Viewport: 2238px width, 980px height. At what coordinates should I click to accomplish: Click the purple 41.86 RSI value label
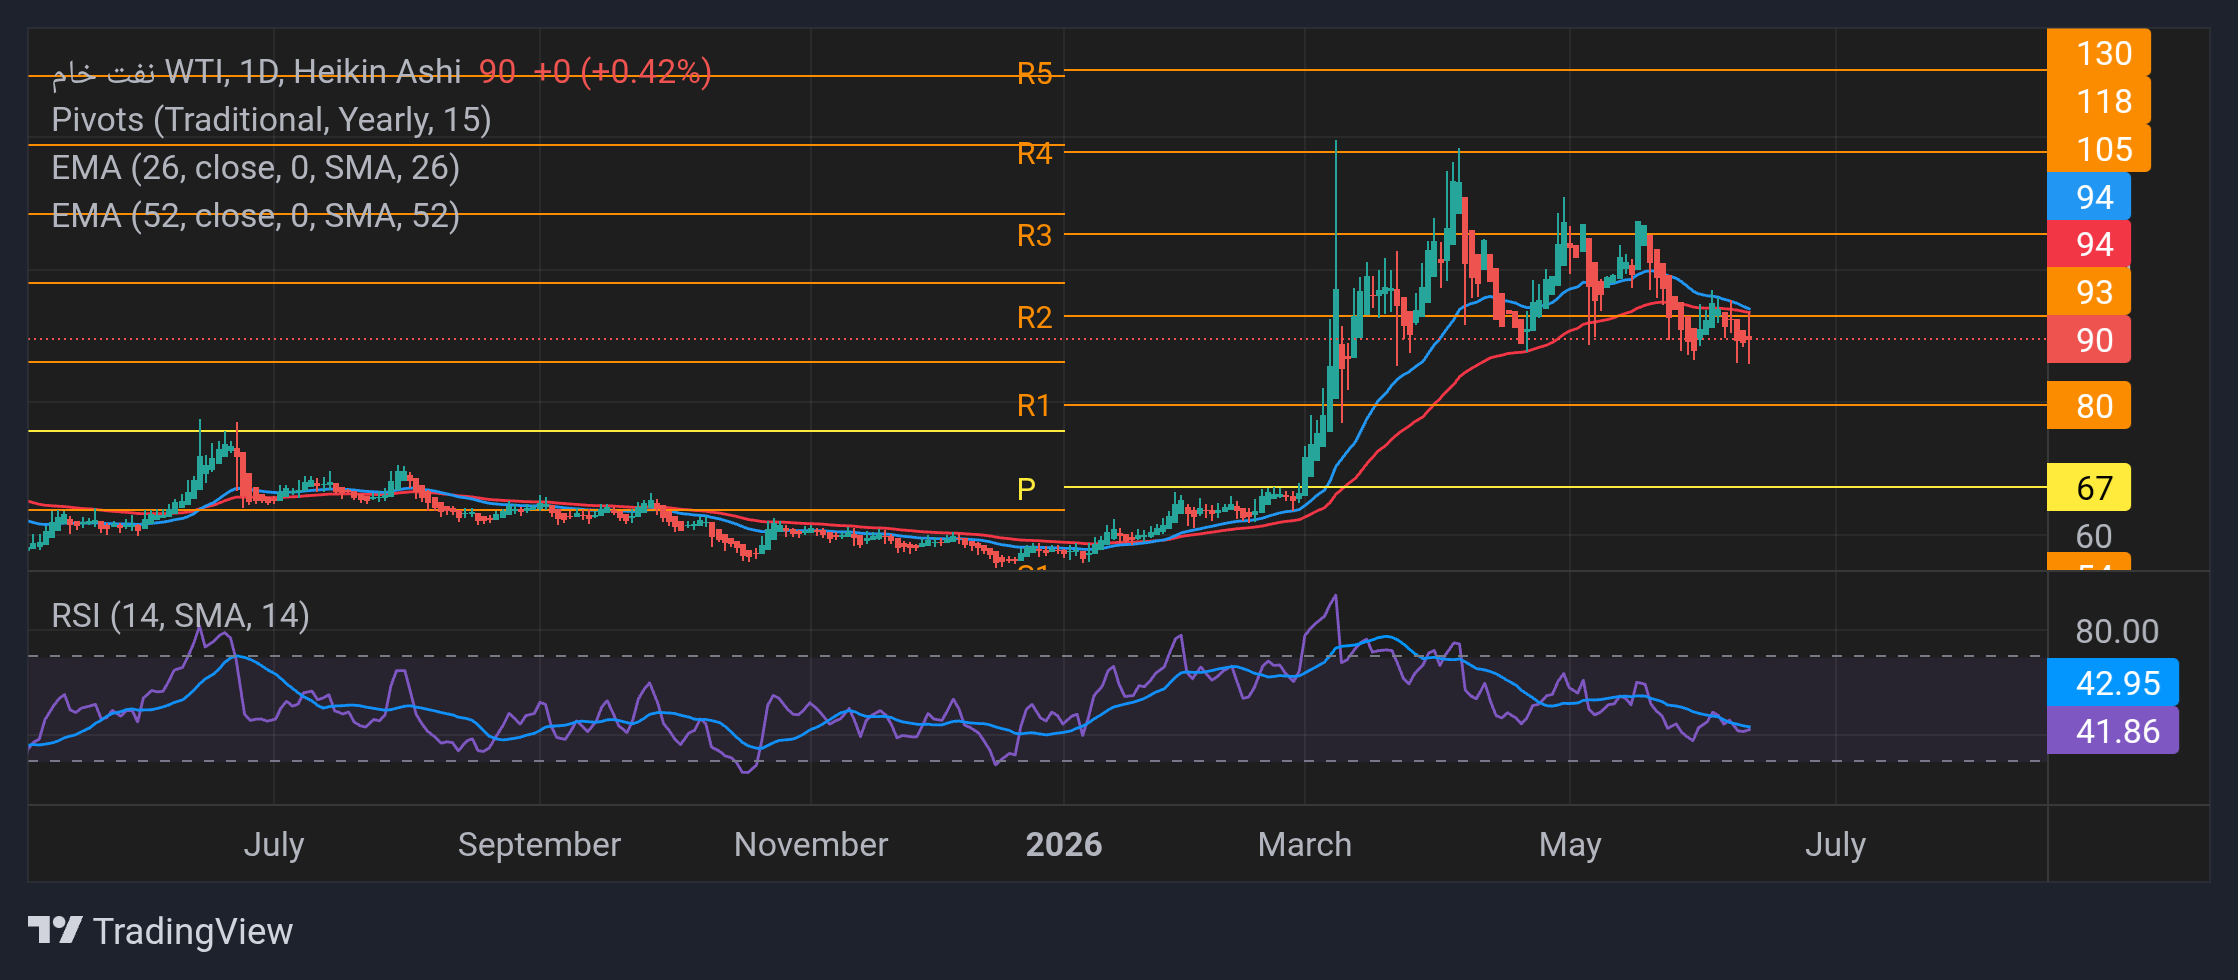(x=2113, y=731)
